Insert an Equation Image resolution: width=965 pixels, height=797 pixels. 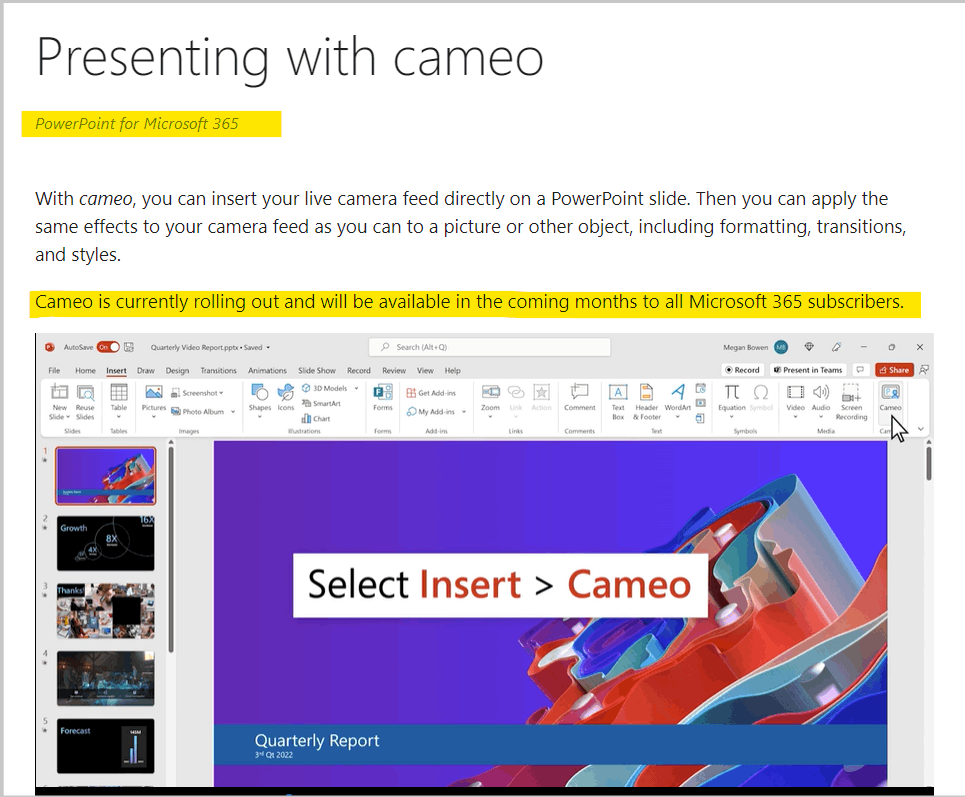point(732,398)
